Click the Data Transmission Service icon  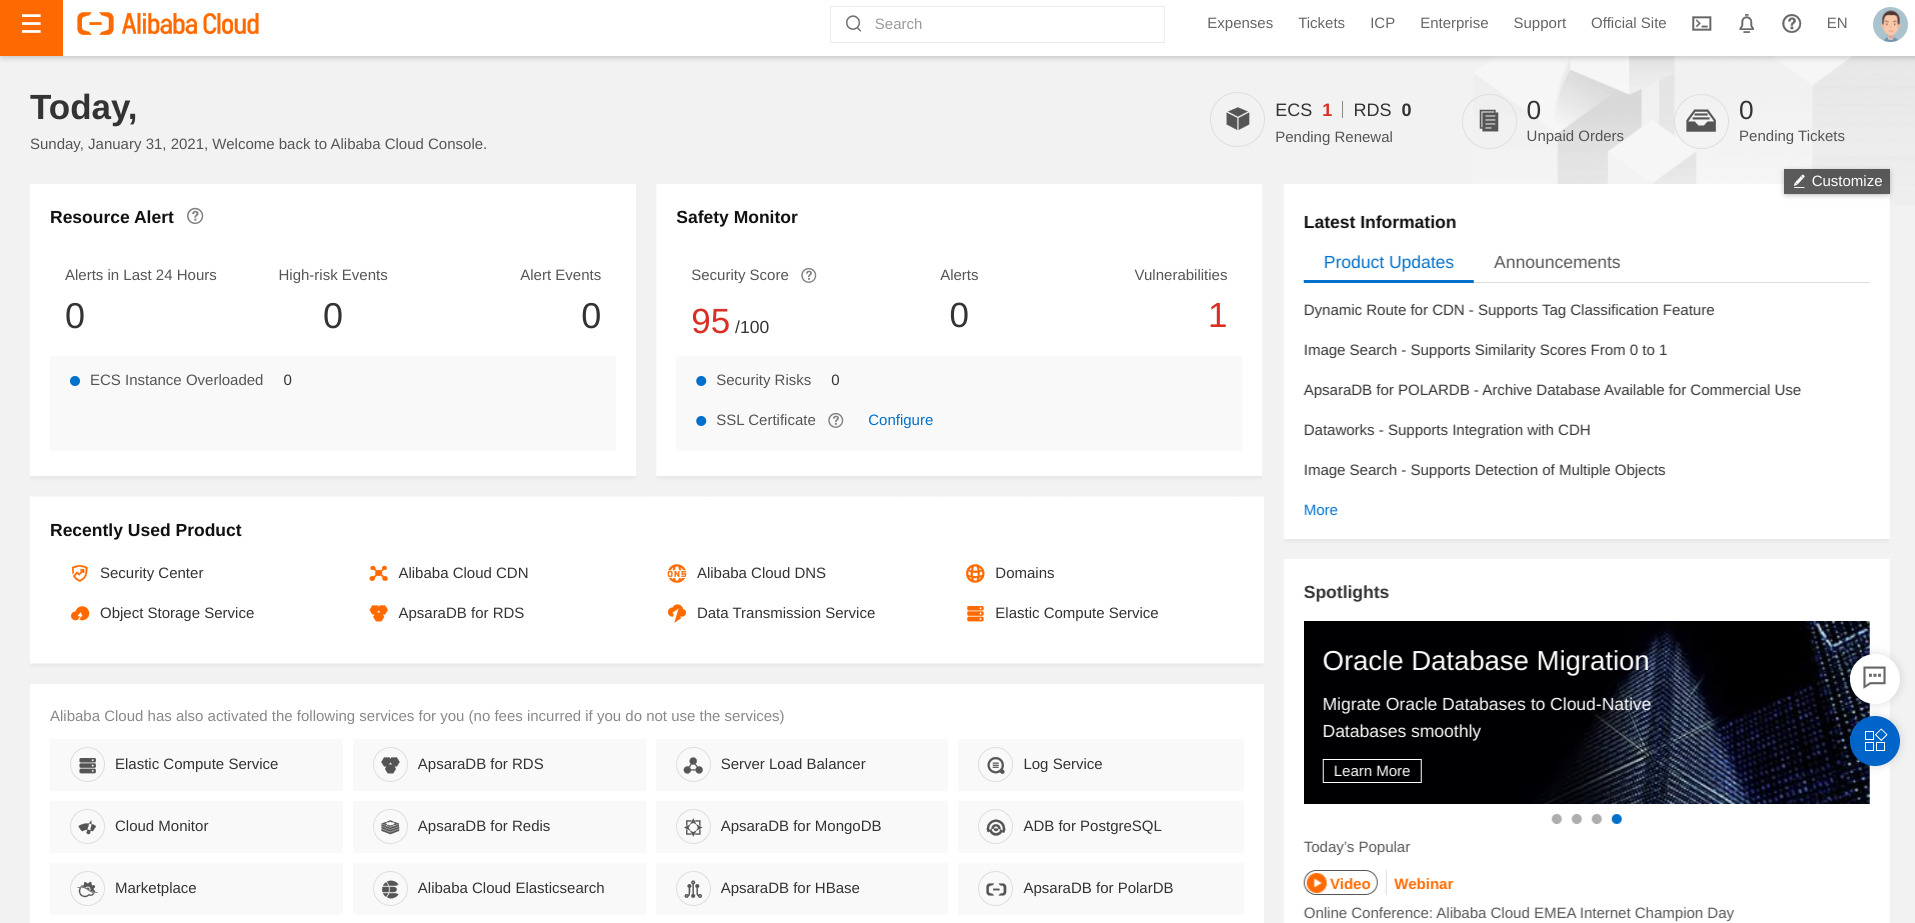click(x=676, y=613)
